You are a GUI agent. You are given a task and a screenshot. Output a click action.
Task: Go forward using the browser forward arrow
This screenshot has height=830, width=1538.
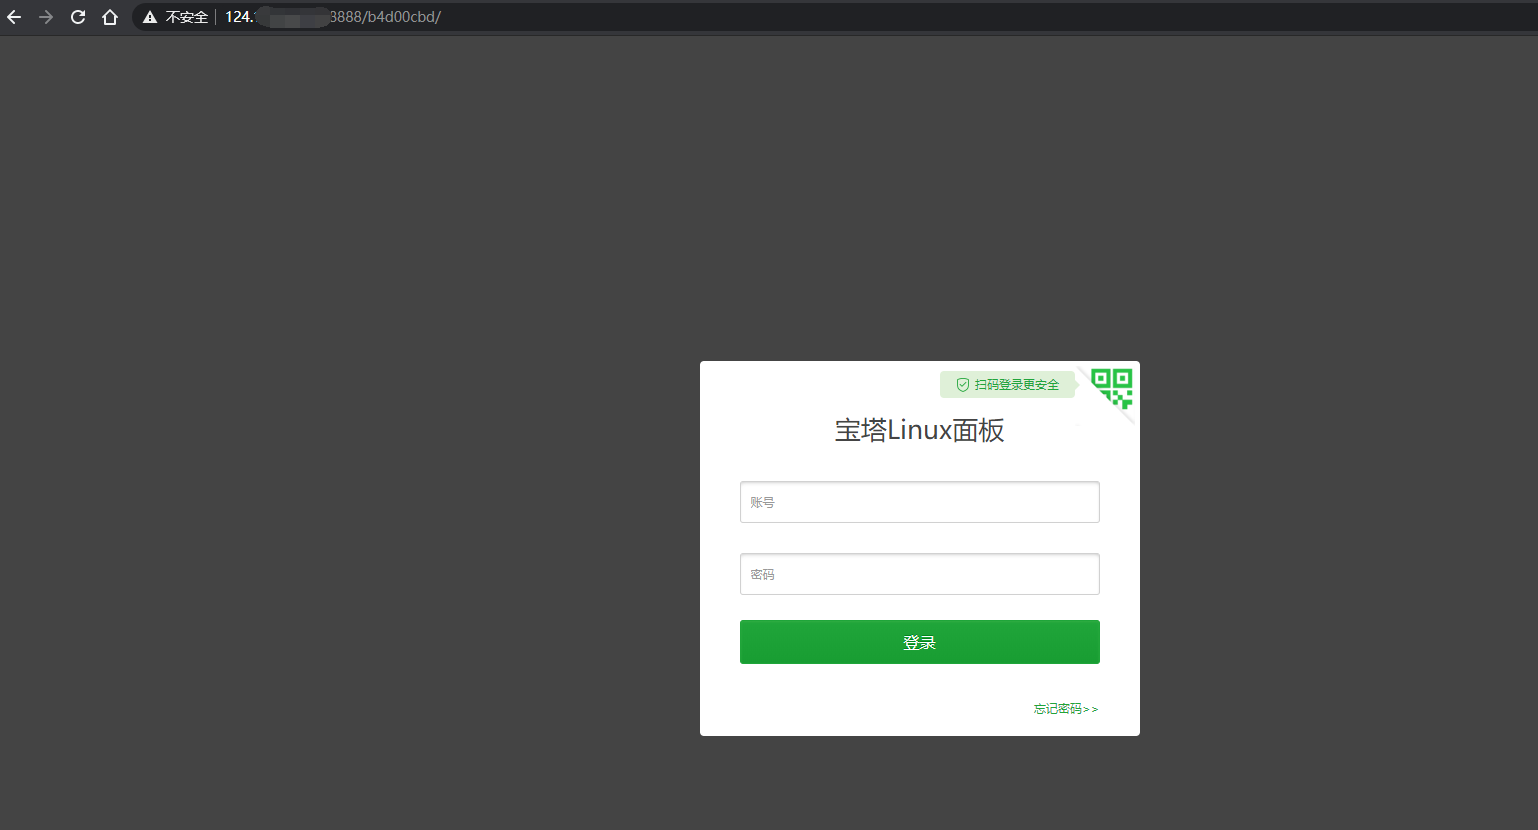pos(46,17)
